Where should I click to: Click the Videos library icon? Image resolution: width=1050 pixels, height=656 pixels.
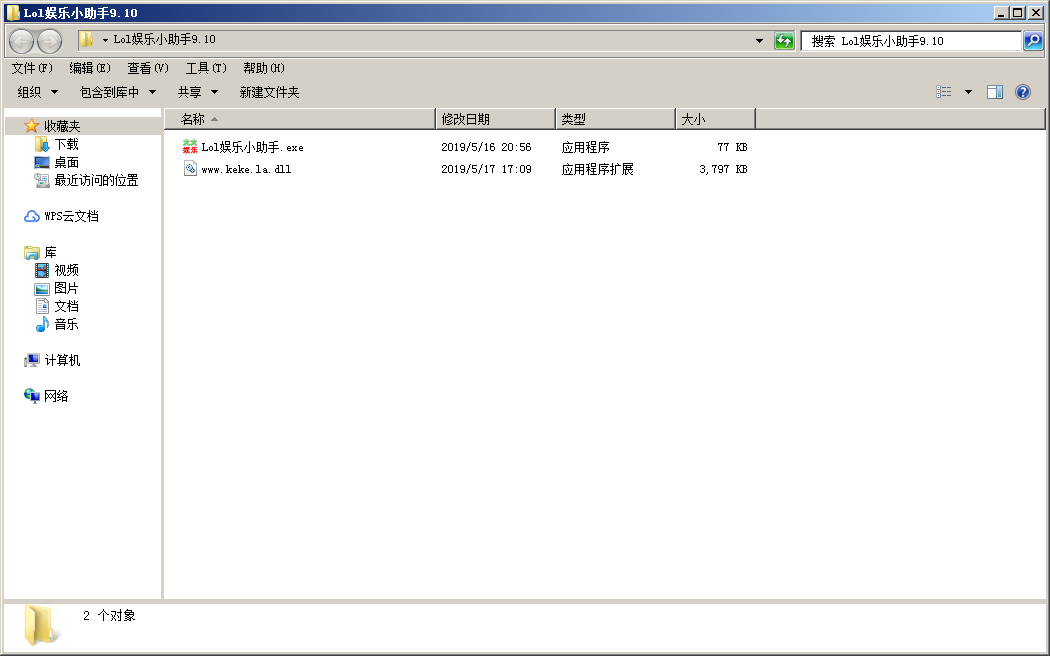pyautogui.click(x=42, y=270)
